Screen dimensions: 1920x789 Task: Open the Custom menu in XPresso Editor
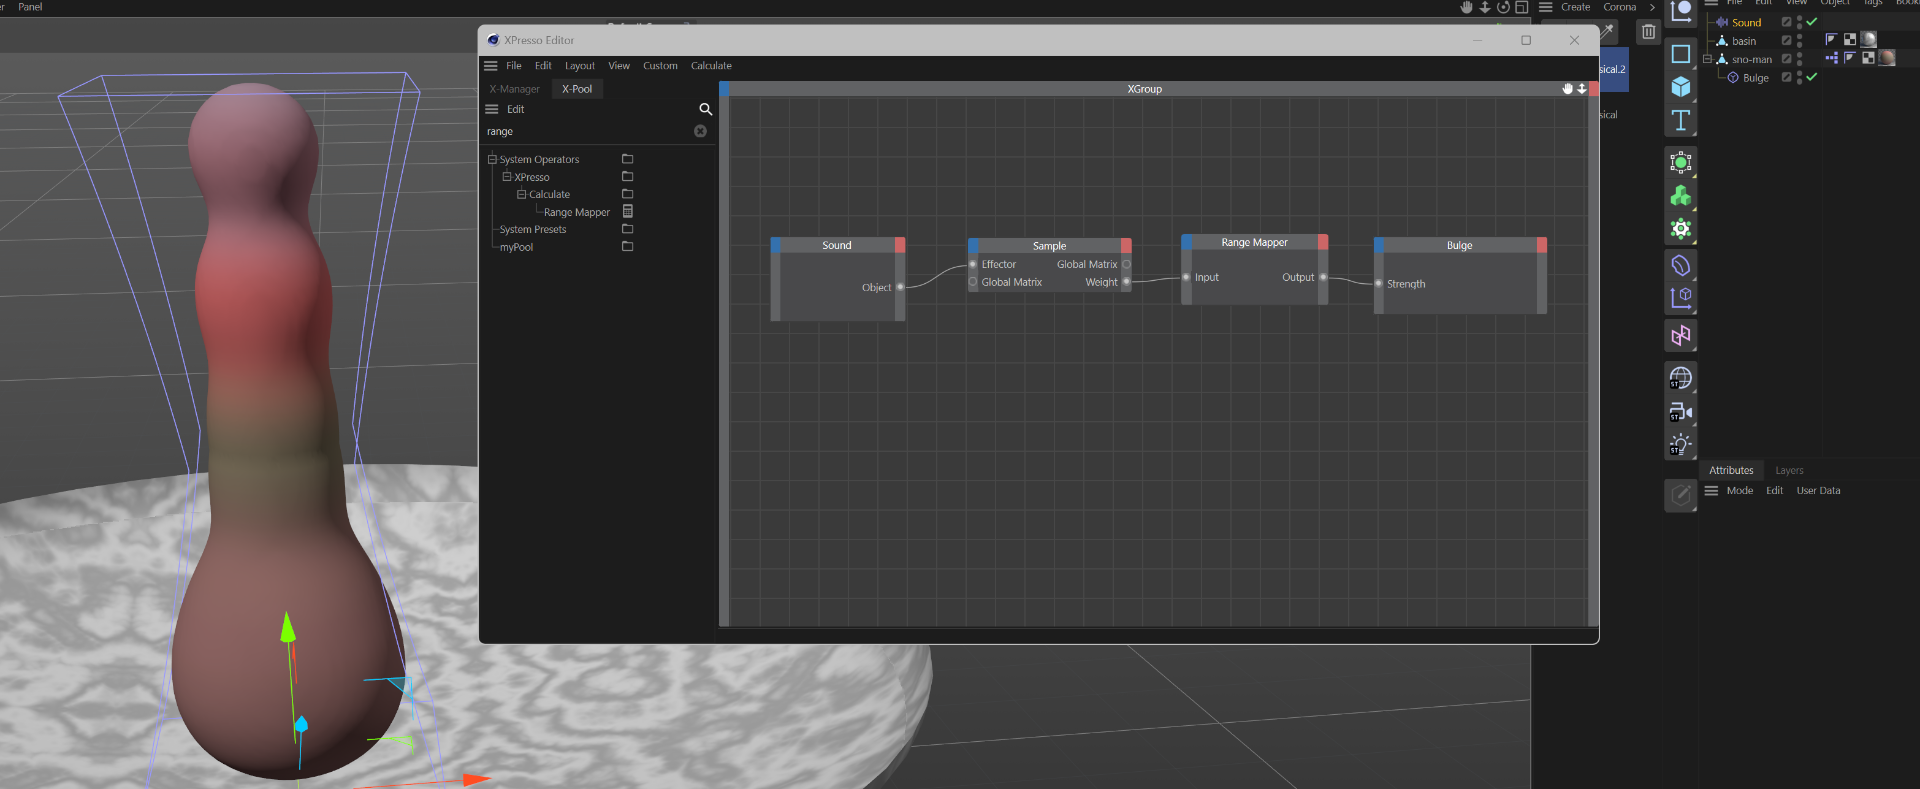tap(660, 66)
